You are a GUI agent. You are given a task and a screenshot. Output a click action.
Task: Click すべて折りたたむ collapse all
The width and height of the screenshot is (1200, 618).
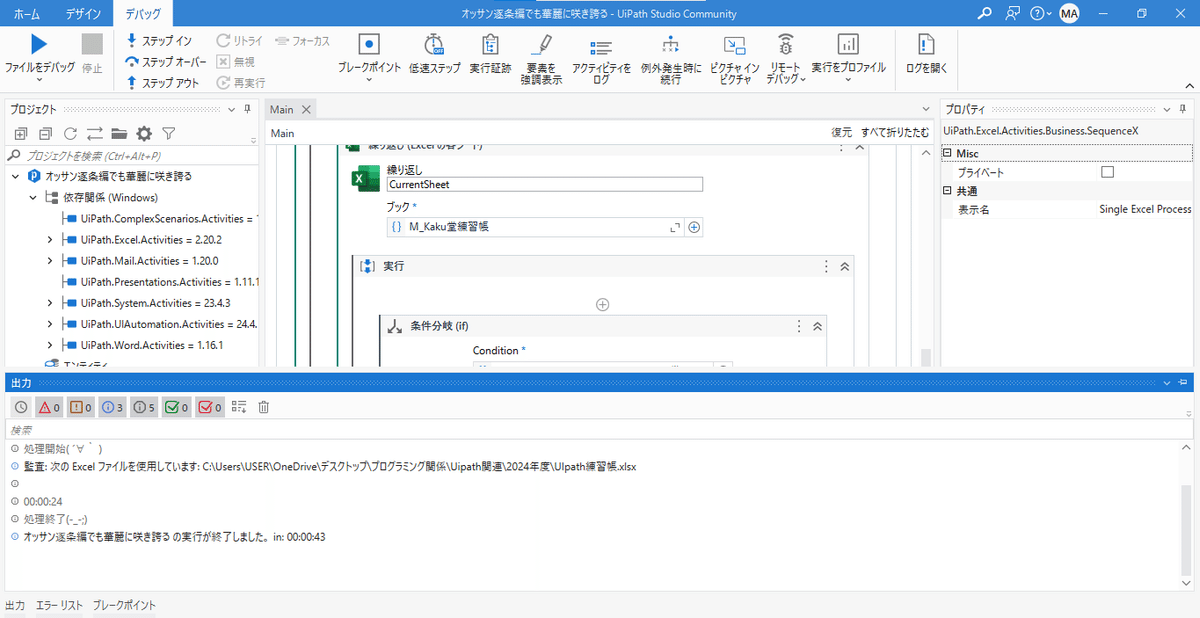pyautogui.click(x=895, y=132)
